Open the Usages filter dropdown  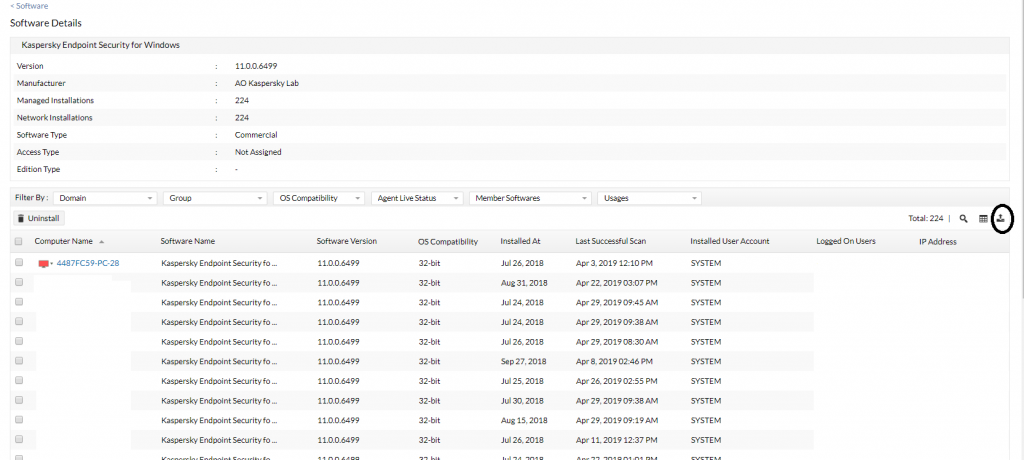click(x=650, y=198)
